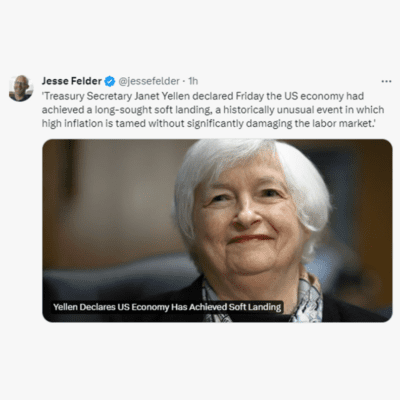Click the blue verified badge icon

[x=110, y=81]
